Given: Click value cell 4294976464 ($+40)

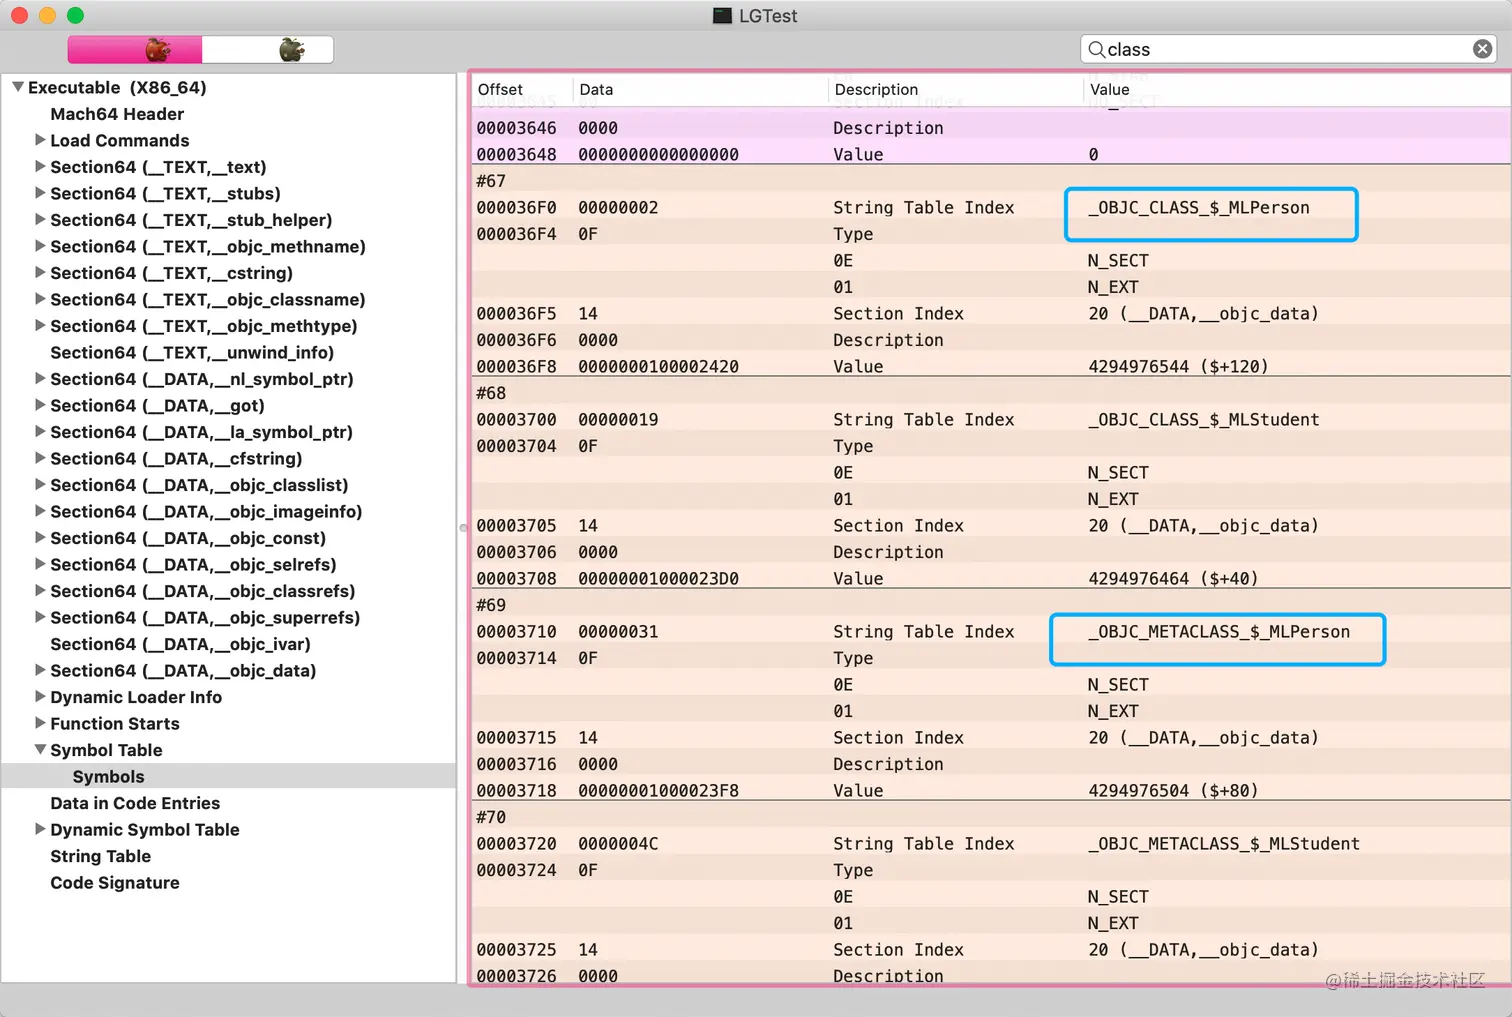Looking at the screenshot, I should [1173, 578].
